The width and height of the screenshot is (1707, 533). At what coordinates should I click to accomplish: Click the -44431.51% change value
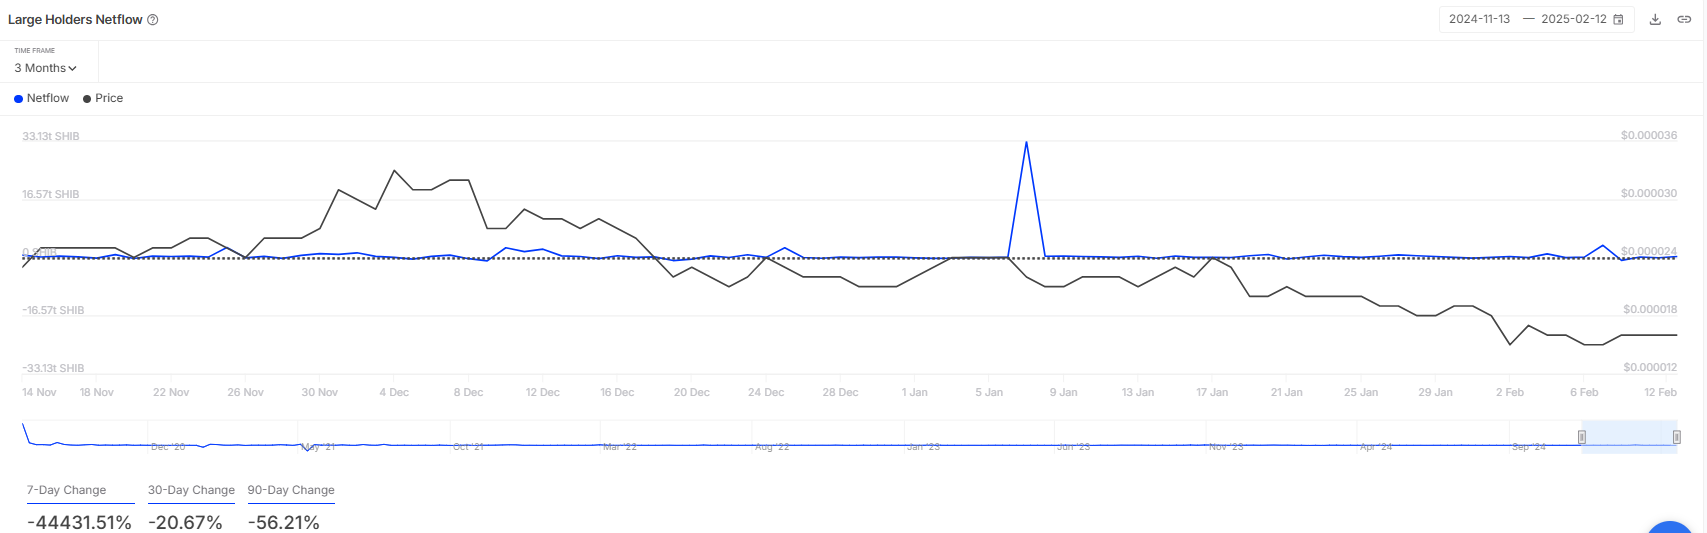click(x=79, y=522)
